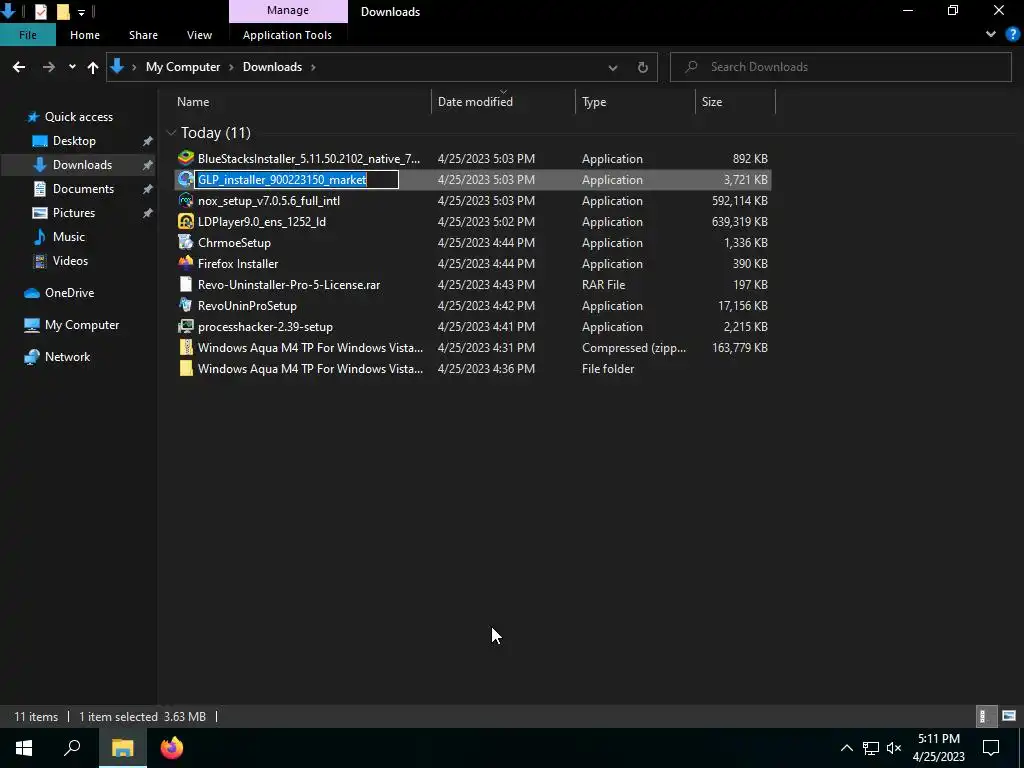Show hidden tray icons chevron
Screen dimensions: 1024x768
(x=846, y=748)
